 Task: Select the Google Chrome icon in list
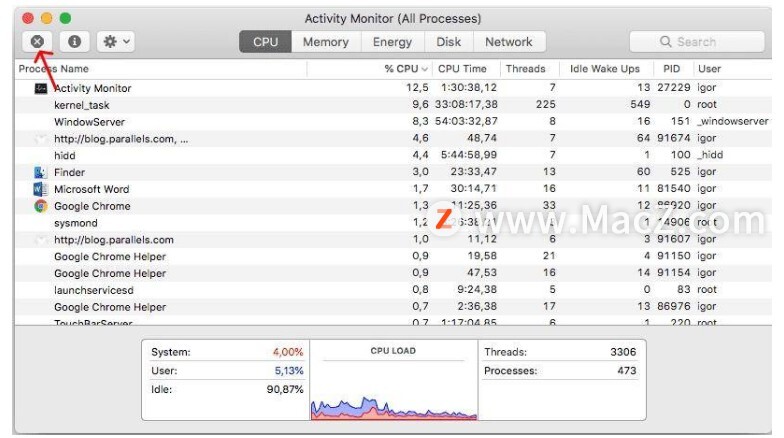click(40, 206)
